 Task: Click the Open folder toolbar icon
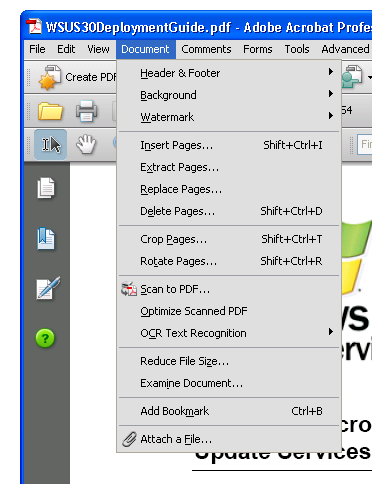(x=50, y=111)
